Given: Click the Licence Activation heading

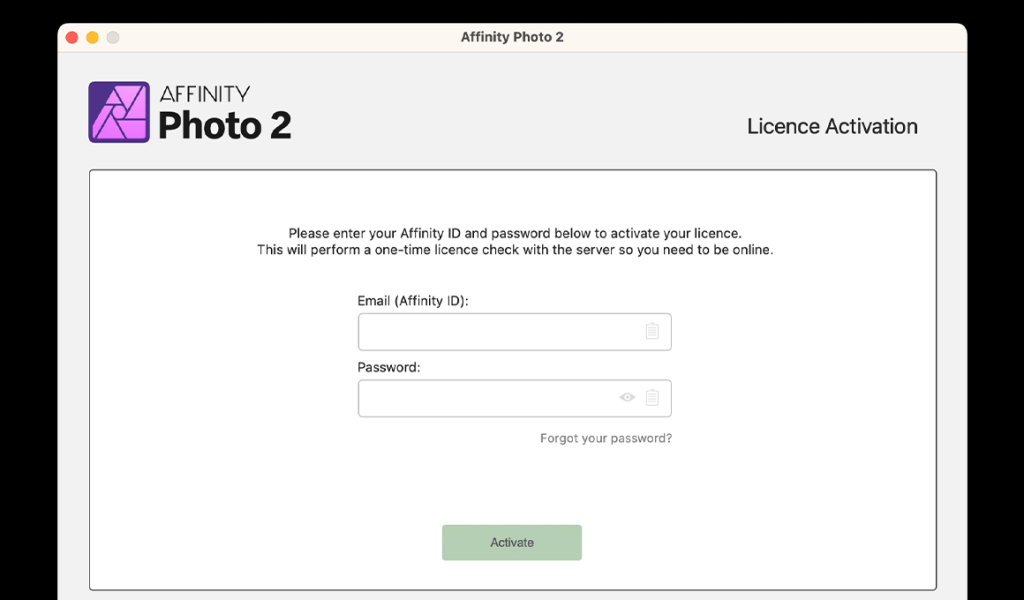Looking at the screenshot, I should 832,126.
